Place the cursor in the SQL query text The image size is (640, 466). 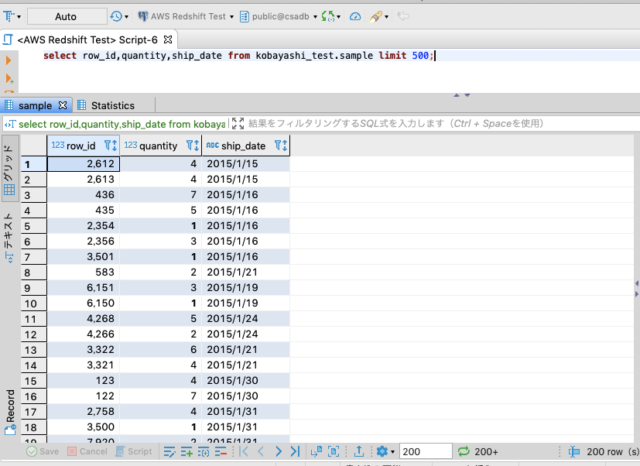click(238, 55)
